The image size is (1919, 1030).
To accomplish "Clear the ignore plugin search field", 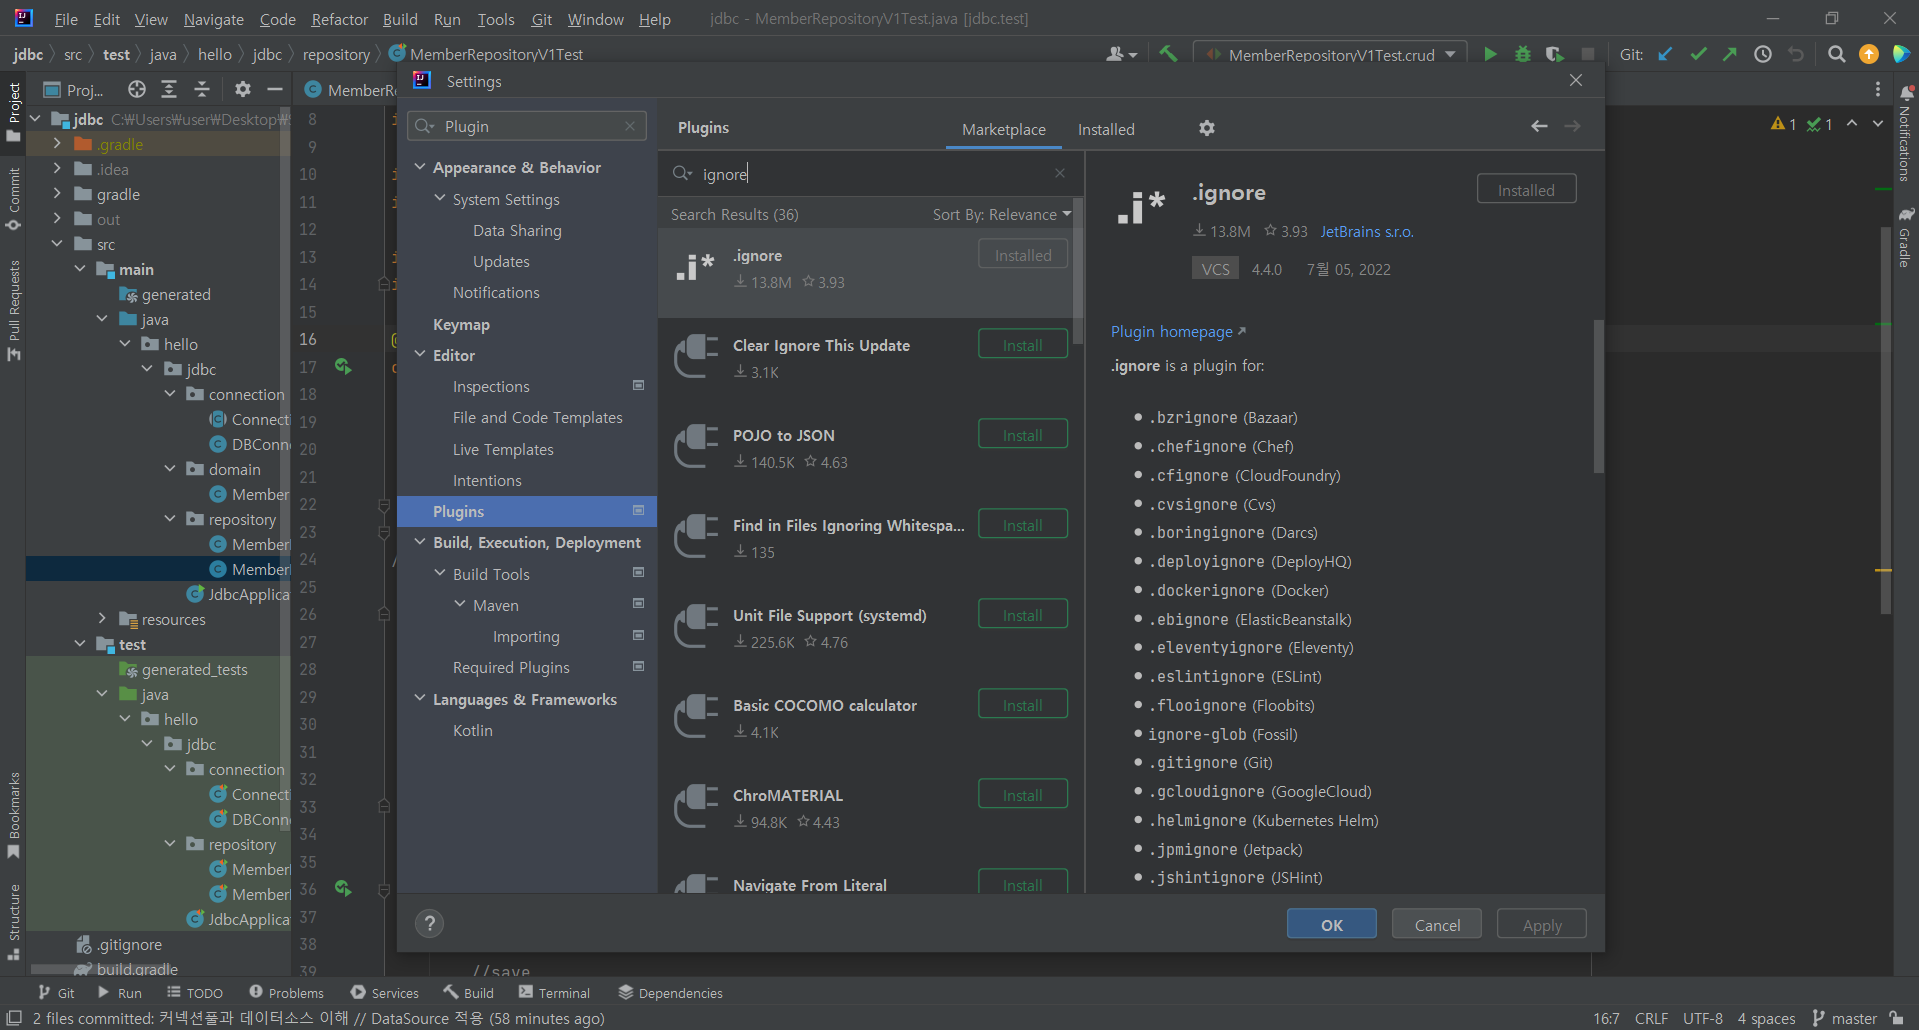I will pos(1059,173).
